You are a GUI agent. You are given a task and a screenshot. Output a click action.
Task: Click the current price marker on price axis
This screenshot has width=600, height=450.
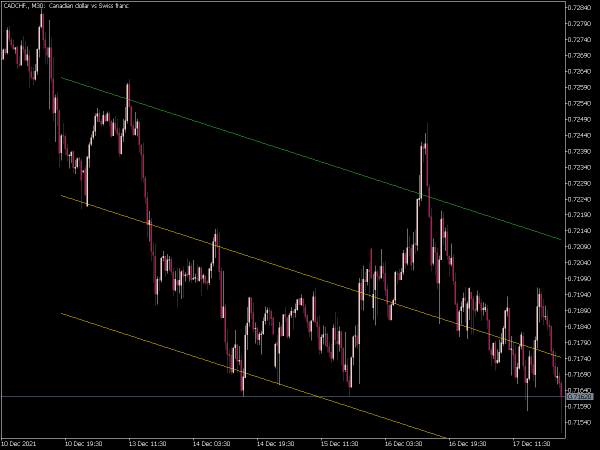tap(579, 397)
